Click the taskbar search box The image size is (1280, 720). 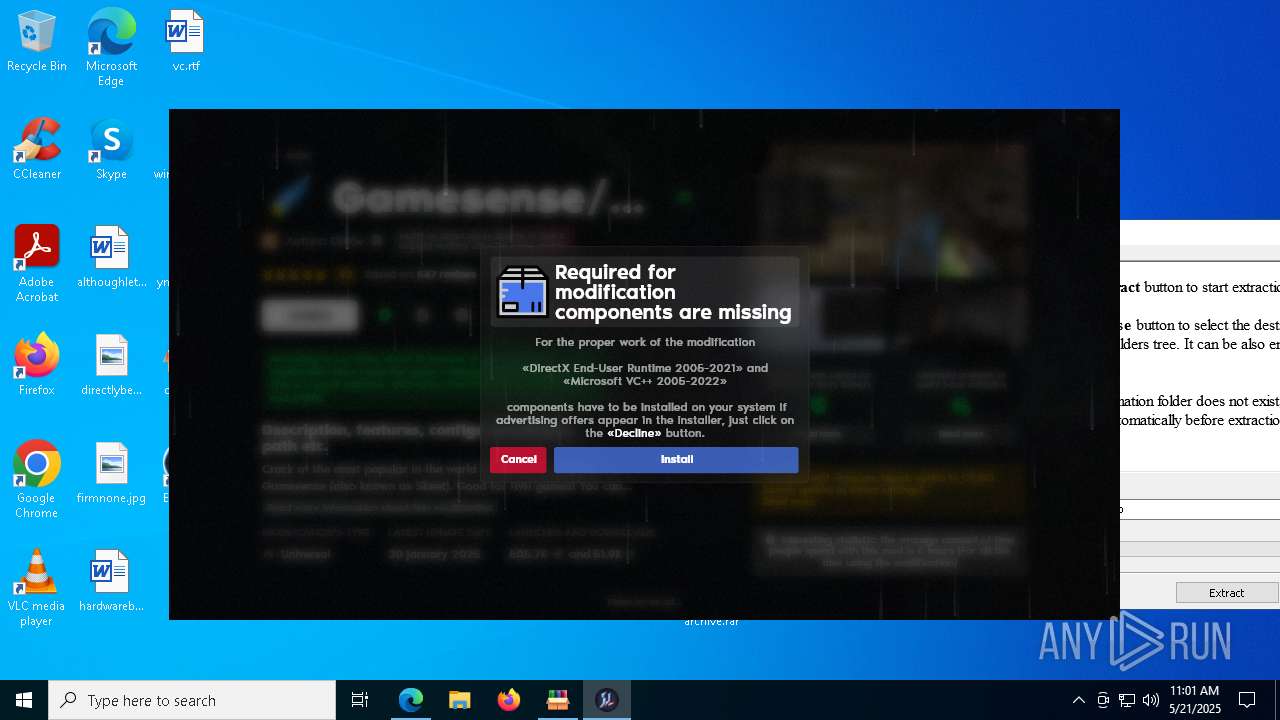point(192,700)
